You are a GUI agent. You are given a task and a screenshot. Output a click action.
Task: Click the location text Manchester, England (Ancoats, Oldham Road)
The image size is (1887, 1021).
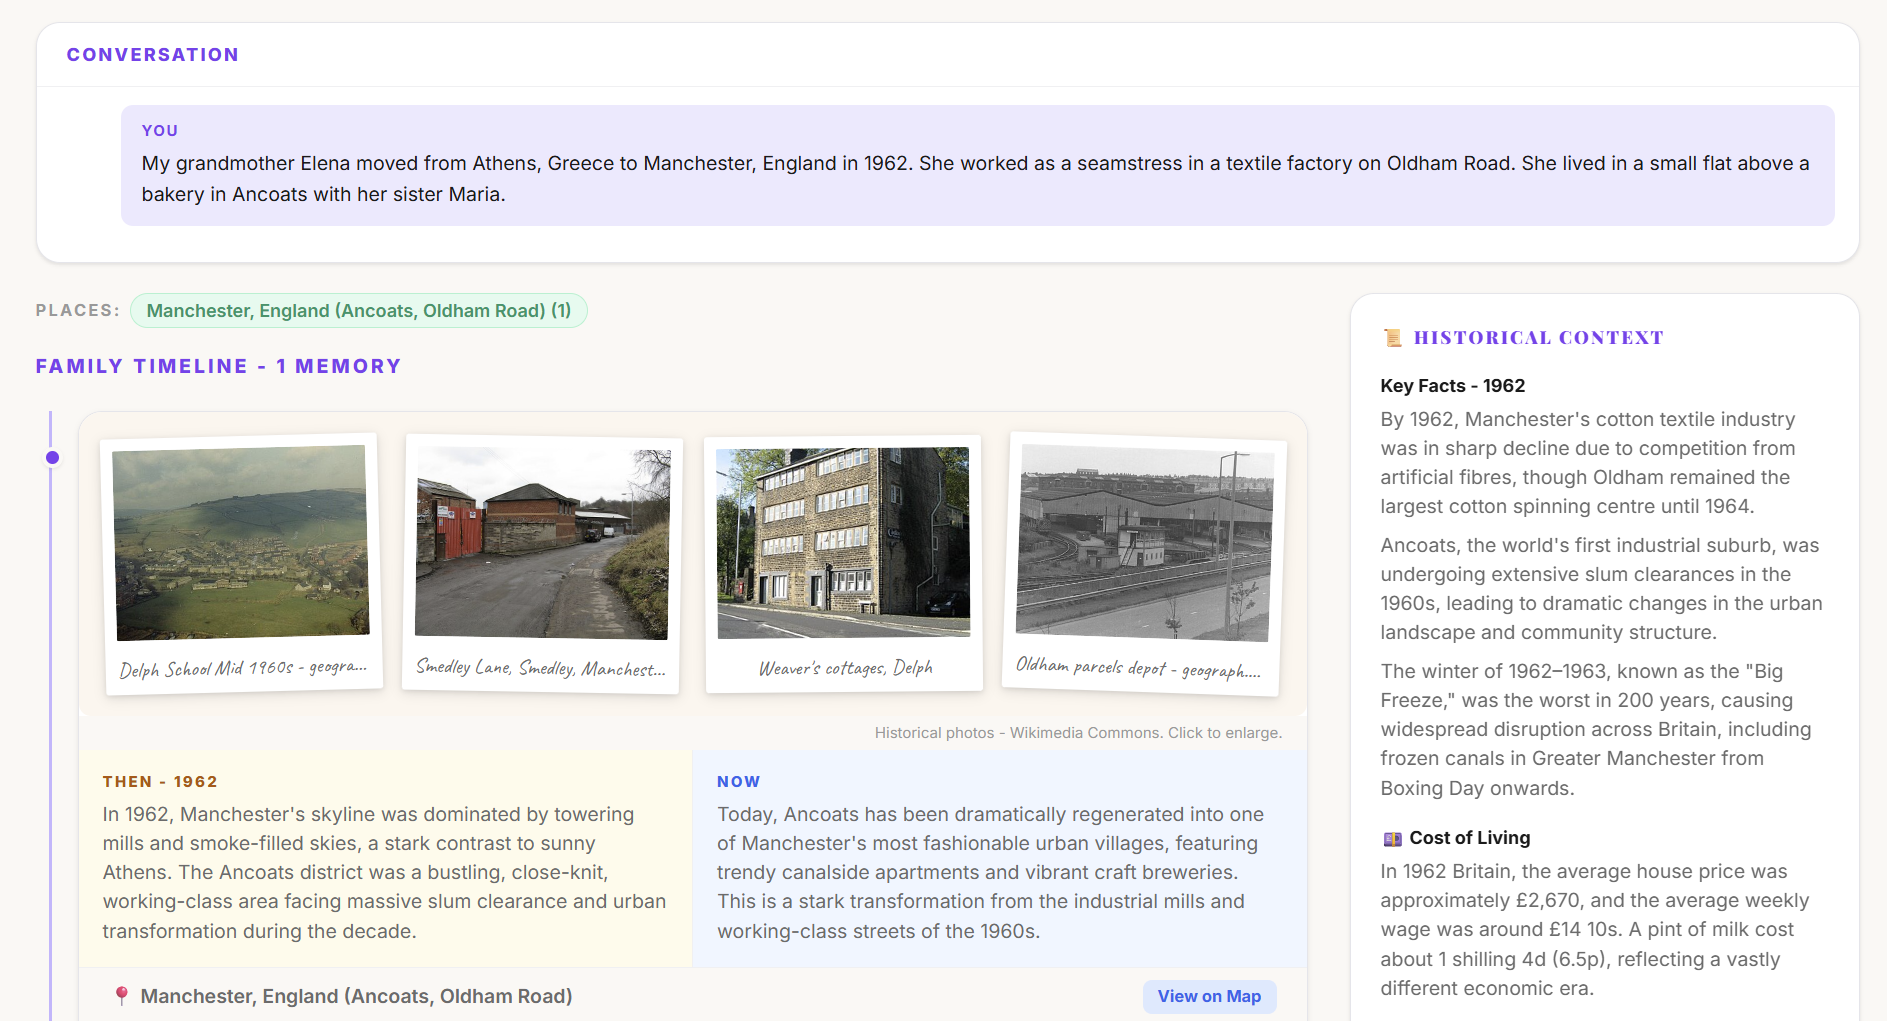(x=356, y=996)
